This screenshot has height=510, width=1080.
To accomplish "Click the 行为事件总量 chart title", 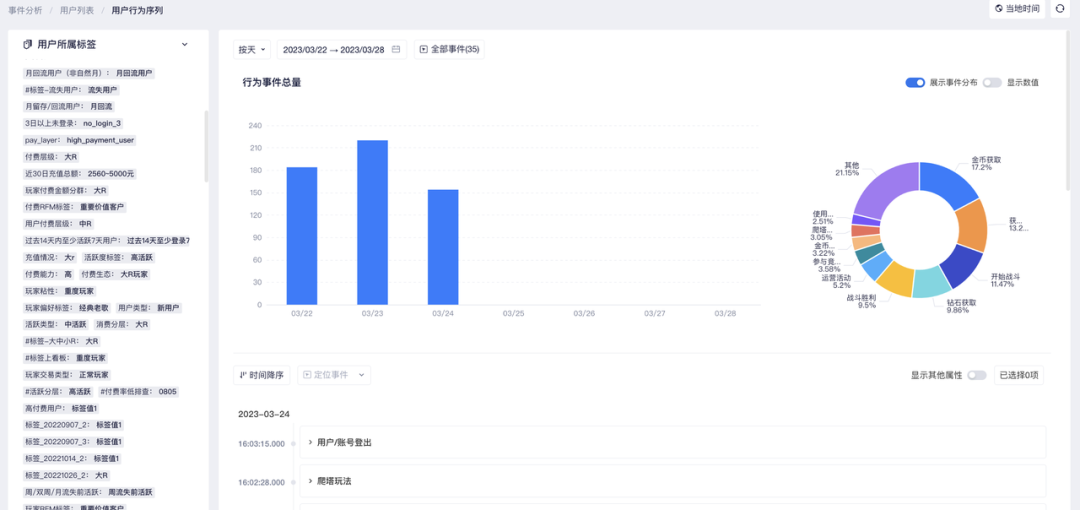I will click(x=271, y=83).
